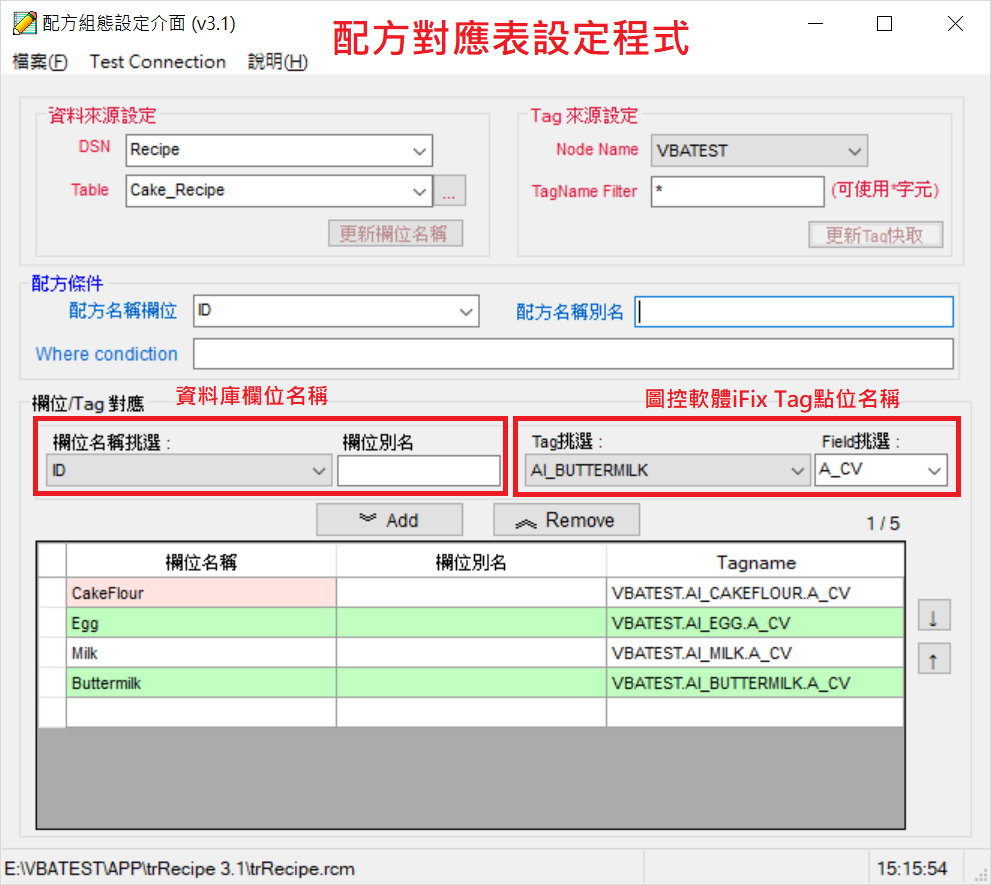Expand the Field挑選 A_CV dropdown

click(934, 470)
